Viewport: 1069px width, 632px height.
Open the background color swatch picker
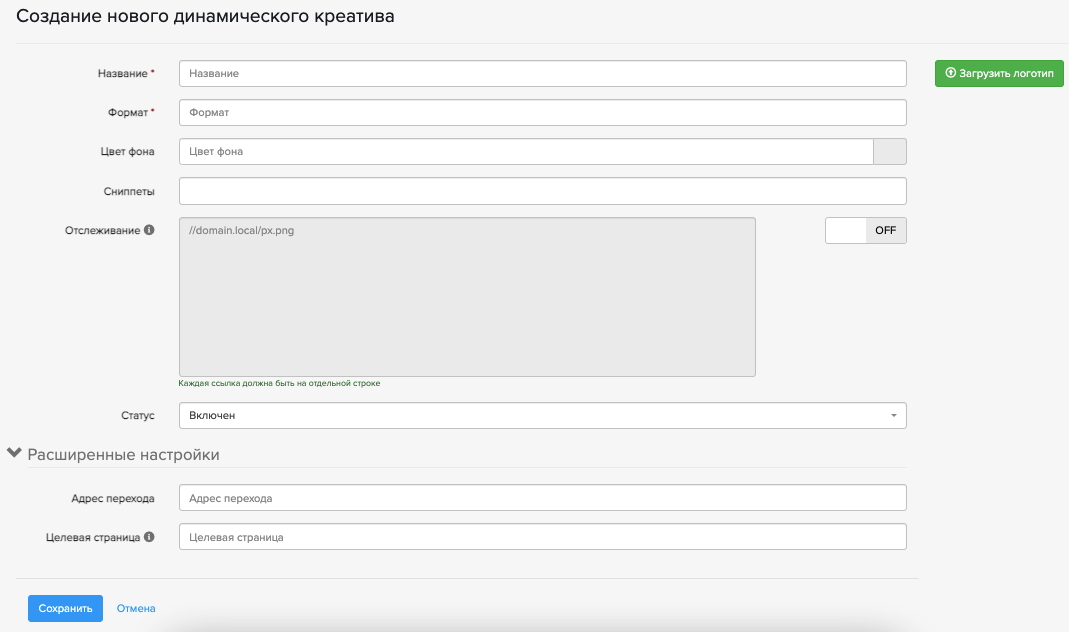tap(890, 151)
